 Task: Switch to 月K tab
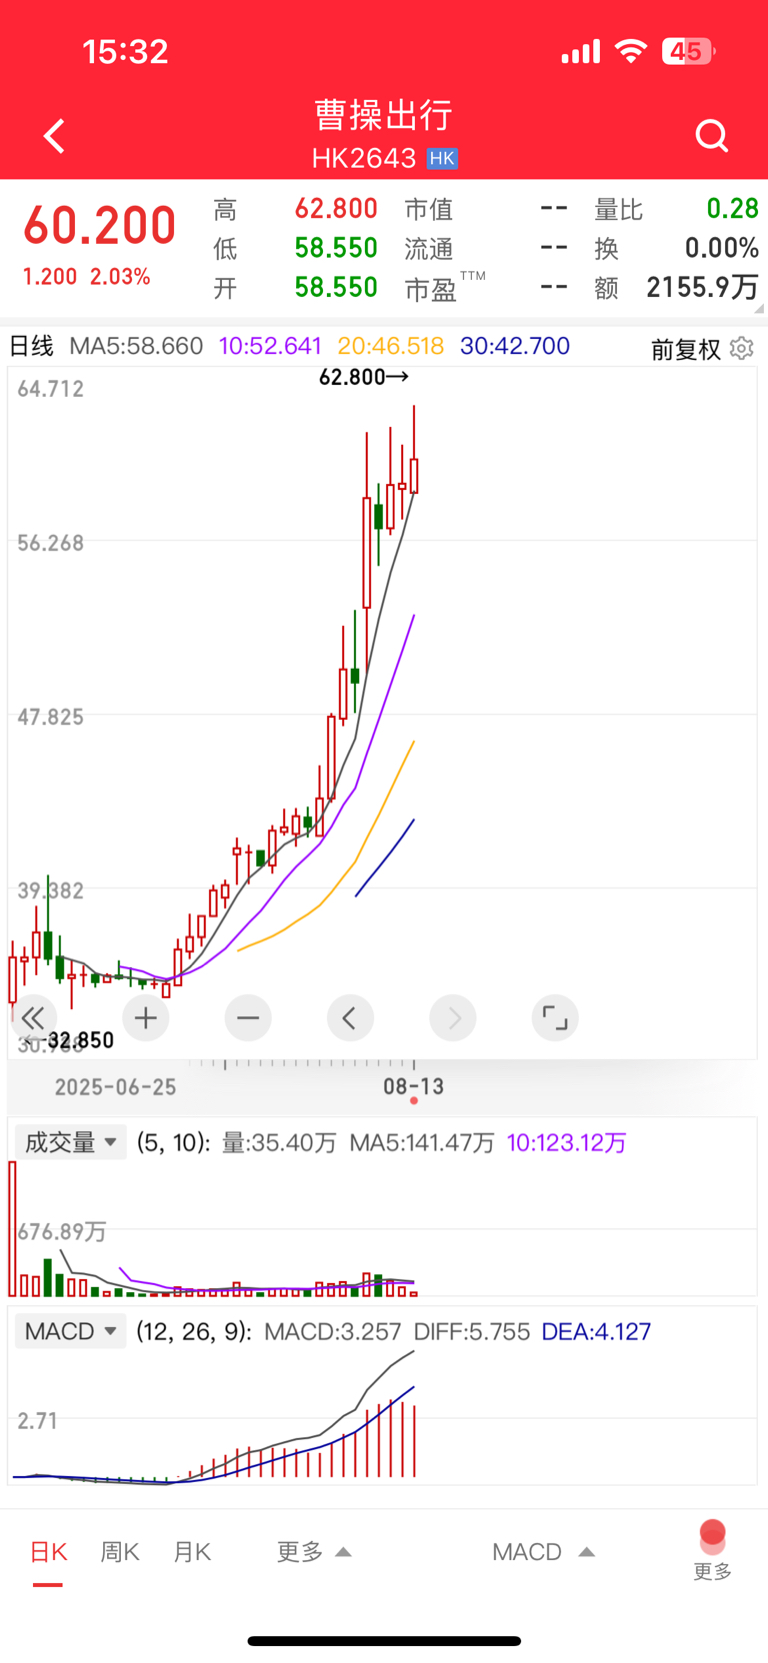pos(192,1552)
